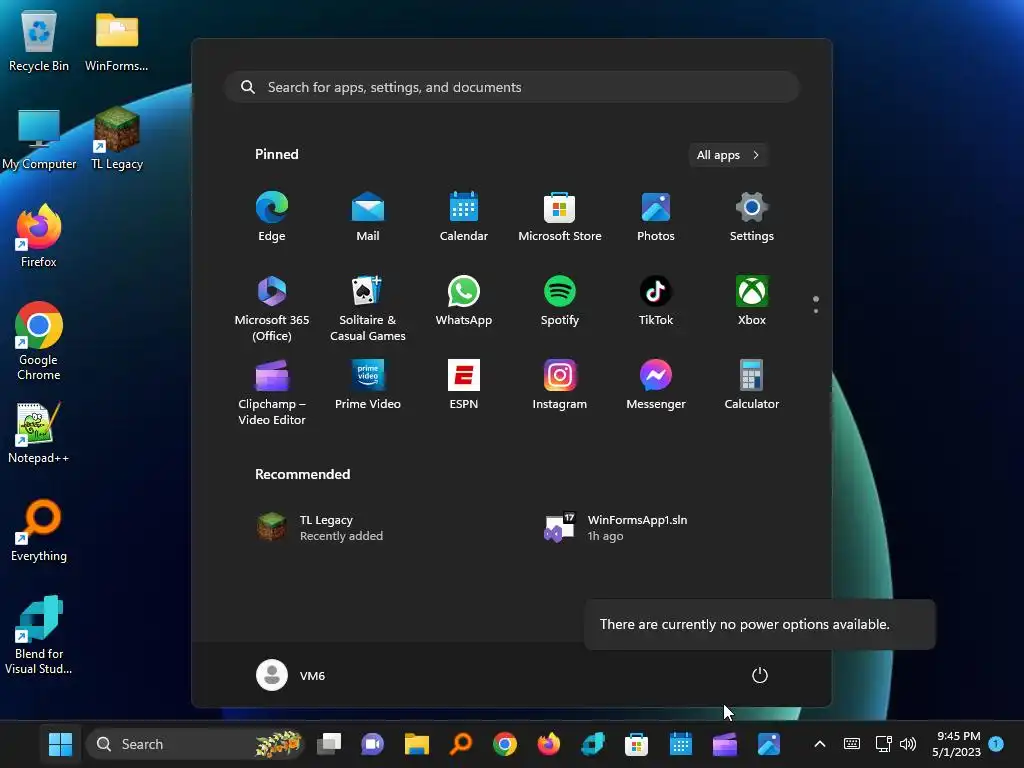Image resolution: width=1024 pixels, height=768 pixels.
Task: Launch Firefox from taskbar
Action: coord(549,744)
